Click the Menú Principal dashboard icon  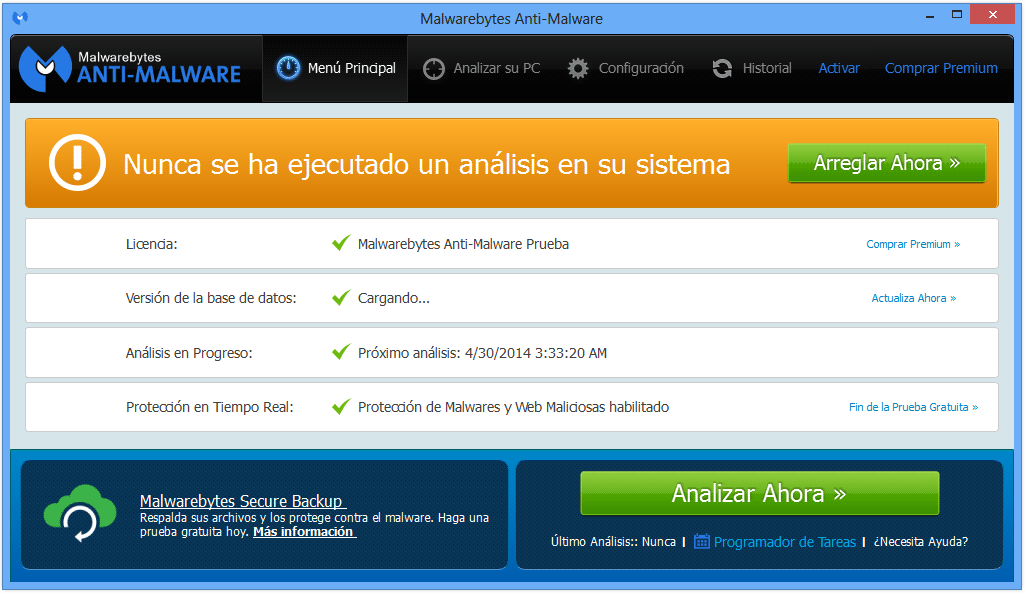288,68
